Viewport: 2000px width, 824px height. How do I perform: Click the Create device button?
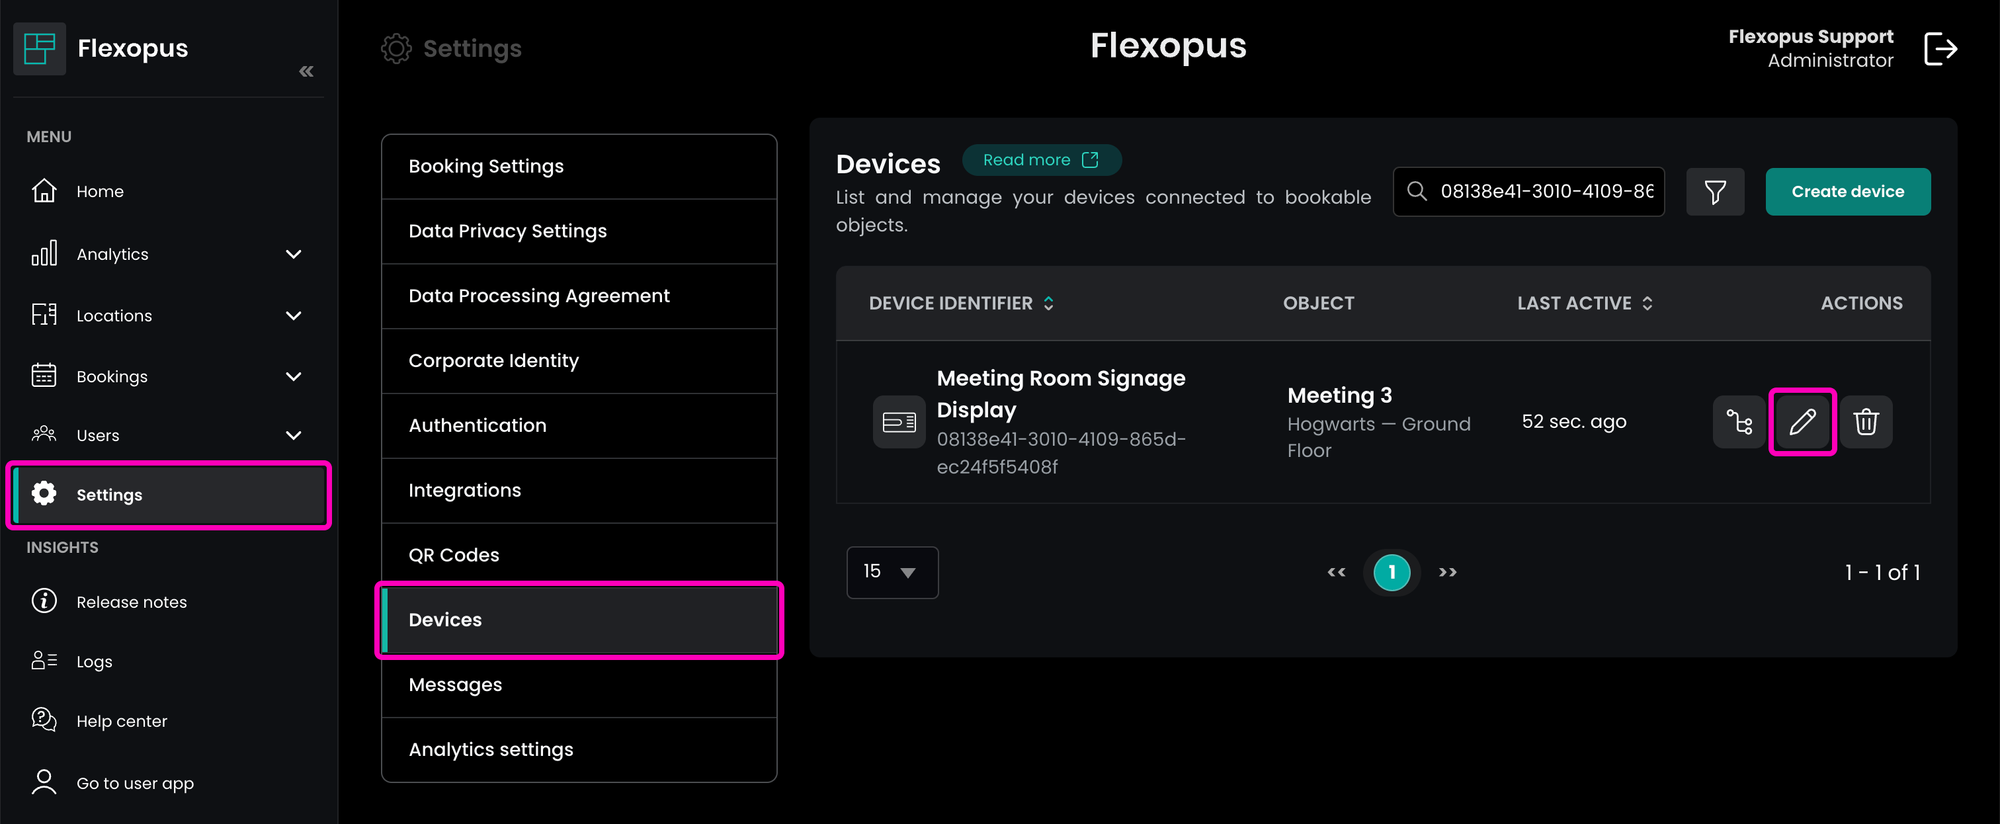(1847, 192)
